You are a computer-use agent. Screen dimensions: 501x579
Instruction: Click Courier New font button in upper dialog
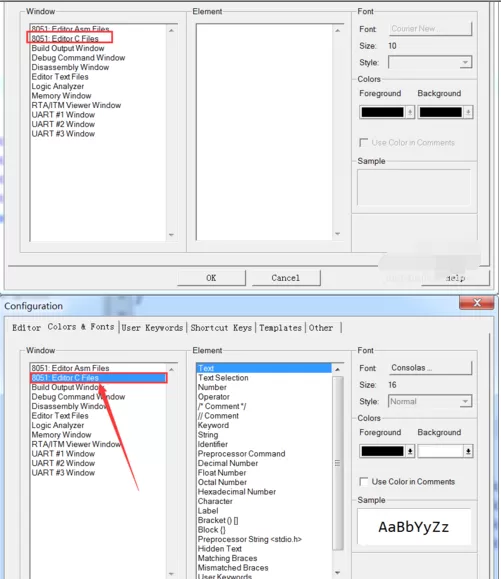(x=430, y=29)
